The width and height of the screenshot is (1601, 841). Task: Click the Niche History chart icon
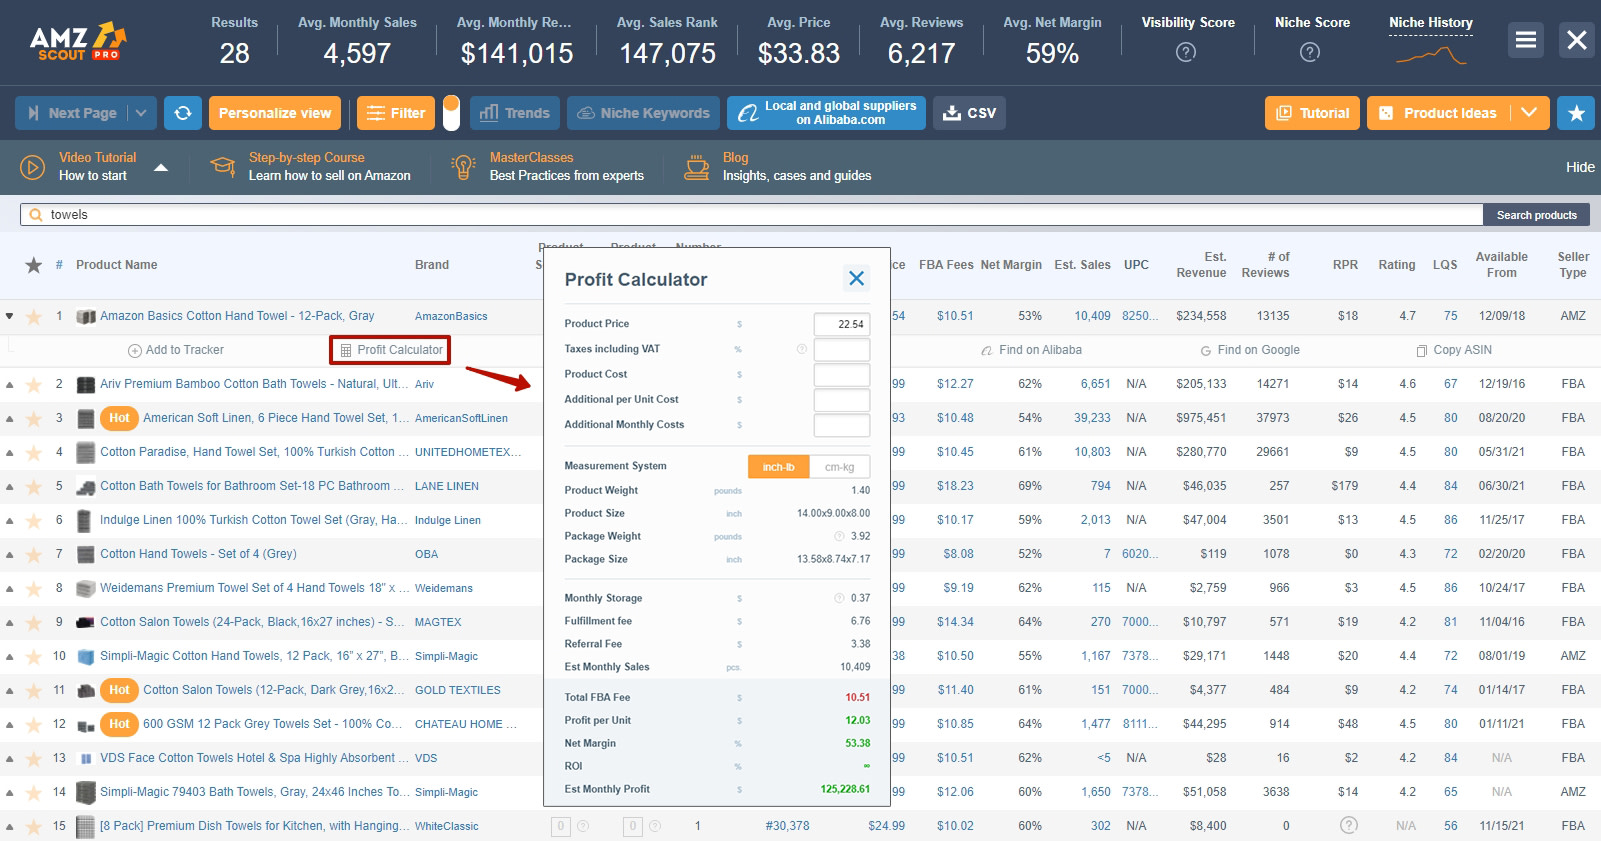1430,56
